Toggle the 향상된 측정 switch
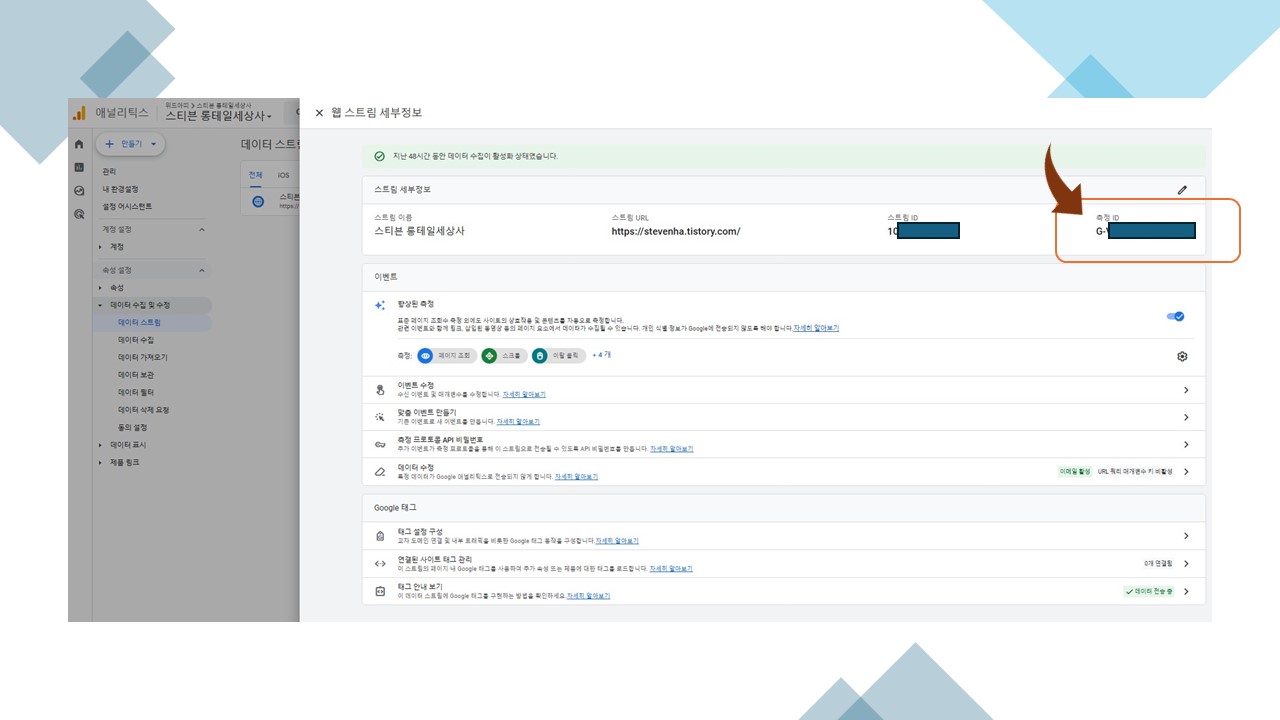The height and width of the screenshot is (720, 1280). pyautogui.click(x=1175, y=316)
